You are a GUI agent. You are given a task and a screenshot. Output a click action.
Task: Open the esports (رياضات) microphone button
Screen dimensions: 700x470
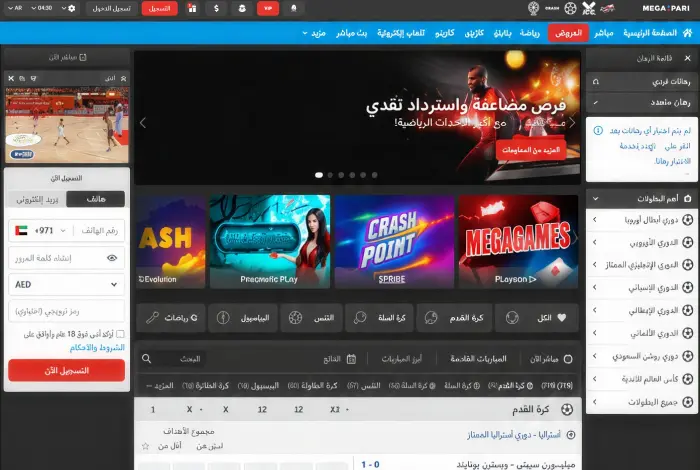click(171, 318)
